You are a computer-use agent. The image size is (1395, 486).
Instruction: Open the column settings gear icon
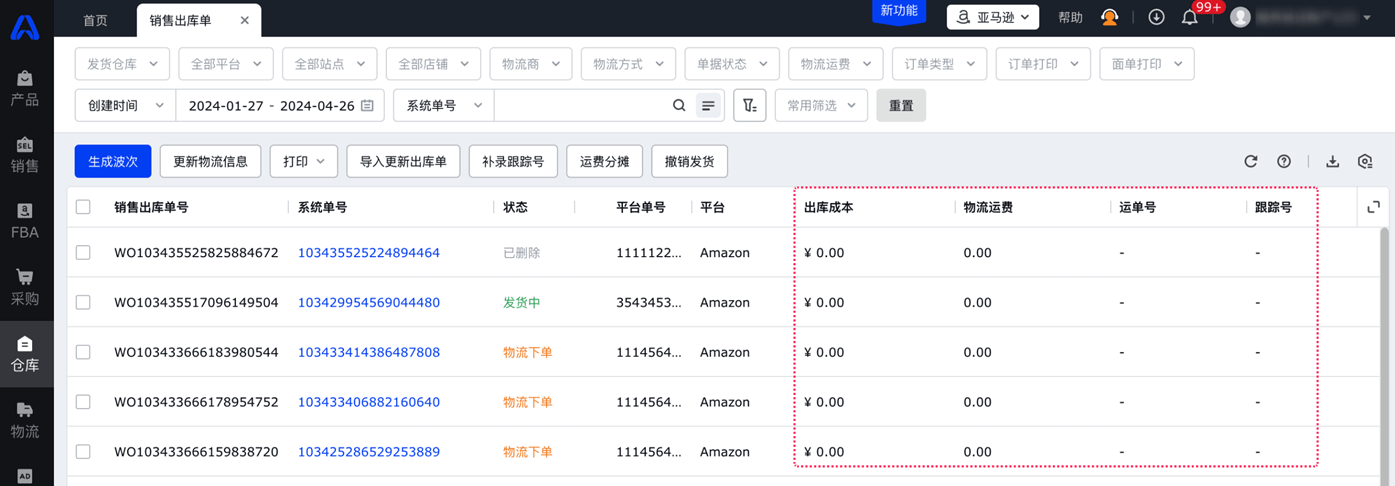tap(1365, 161)
